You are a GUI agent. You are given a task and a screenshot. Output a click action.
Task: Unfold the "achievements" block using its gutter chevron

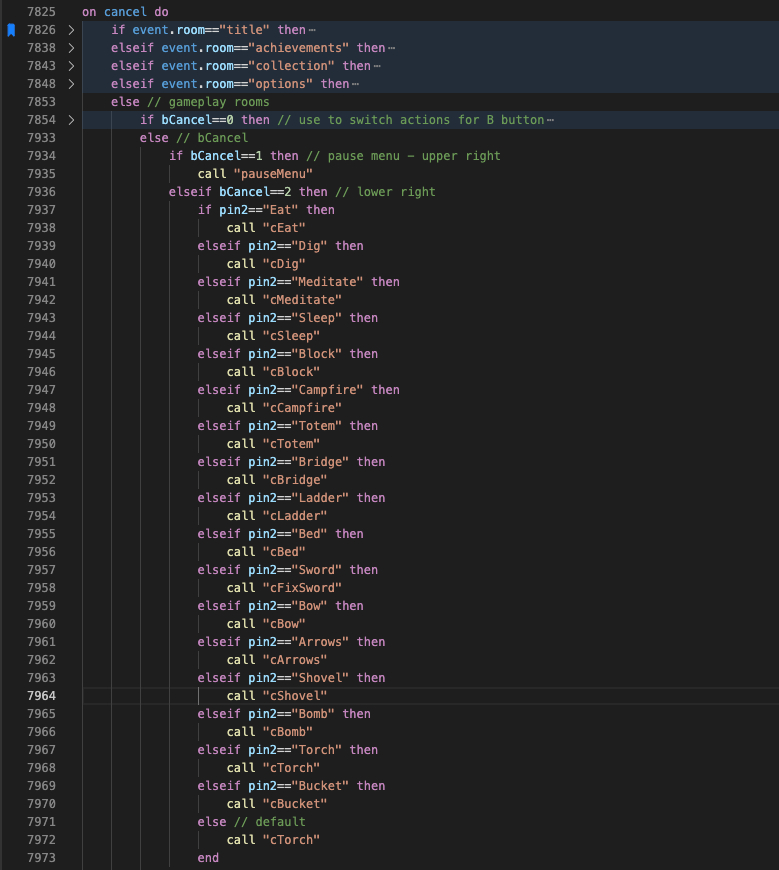[71, 48]
